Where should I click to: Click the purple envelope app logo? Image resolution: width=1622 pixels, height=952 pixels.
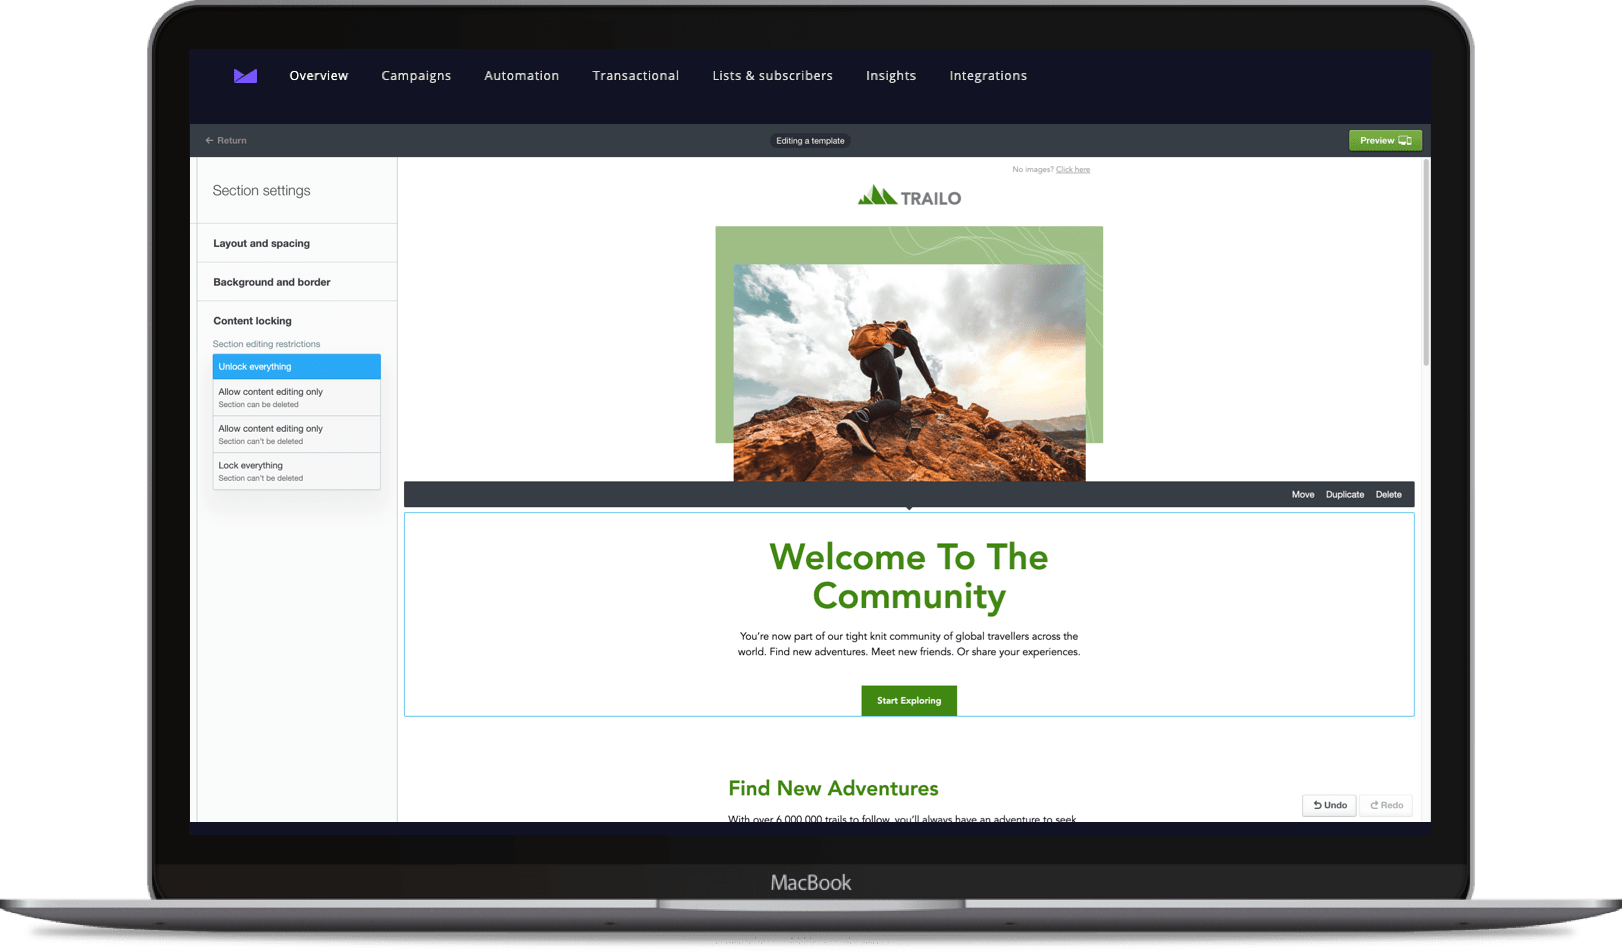tap(245, 75)
